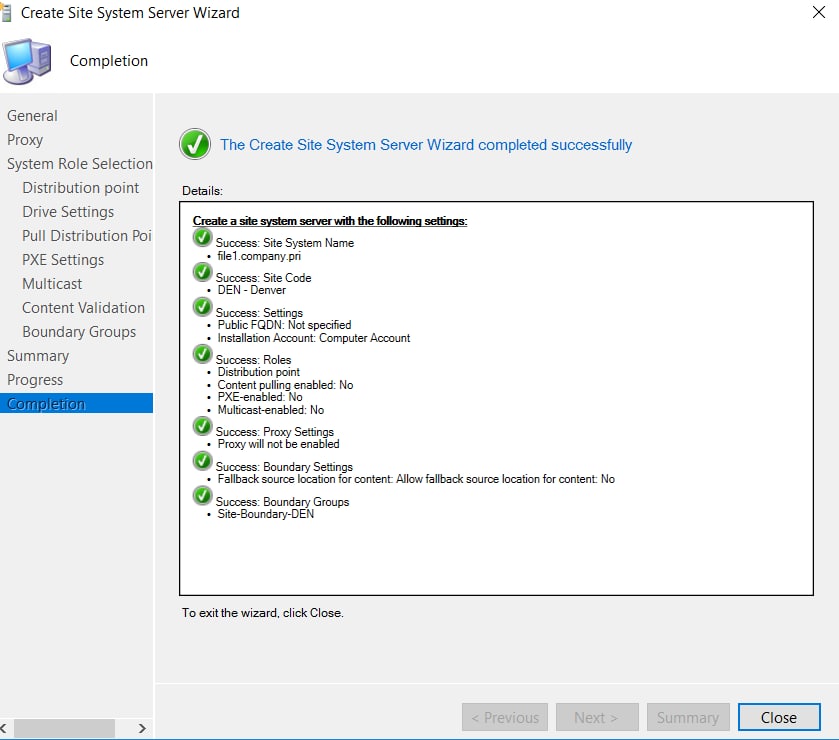Click sidebar scrollbar left arrow

4,728
